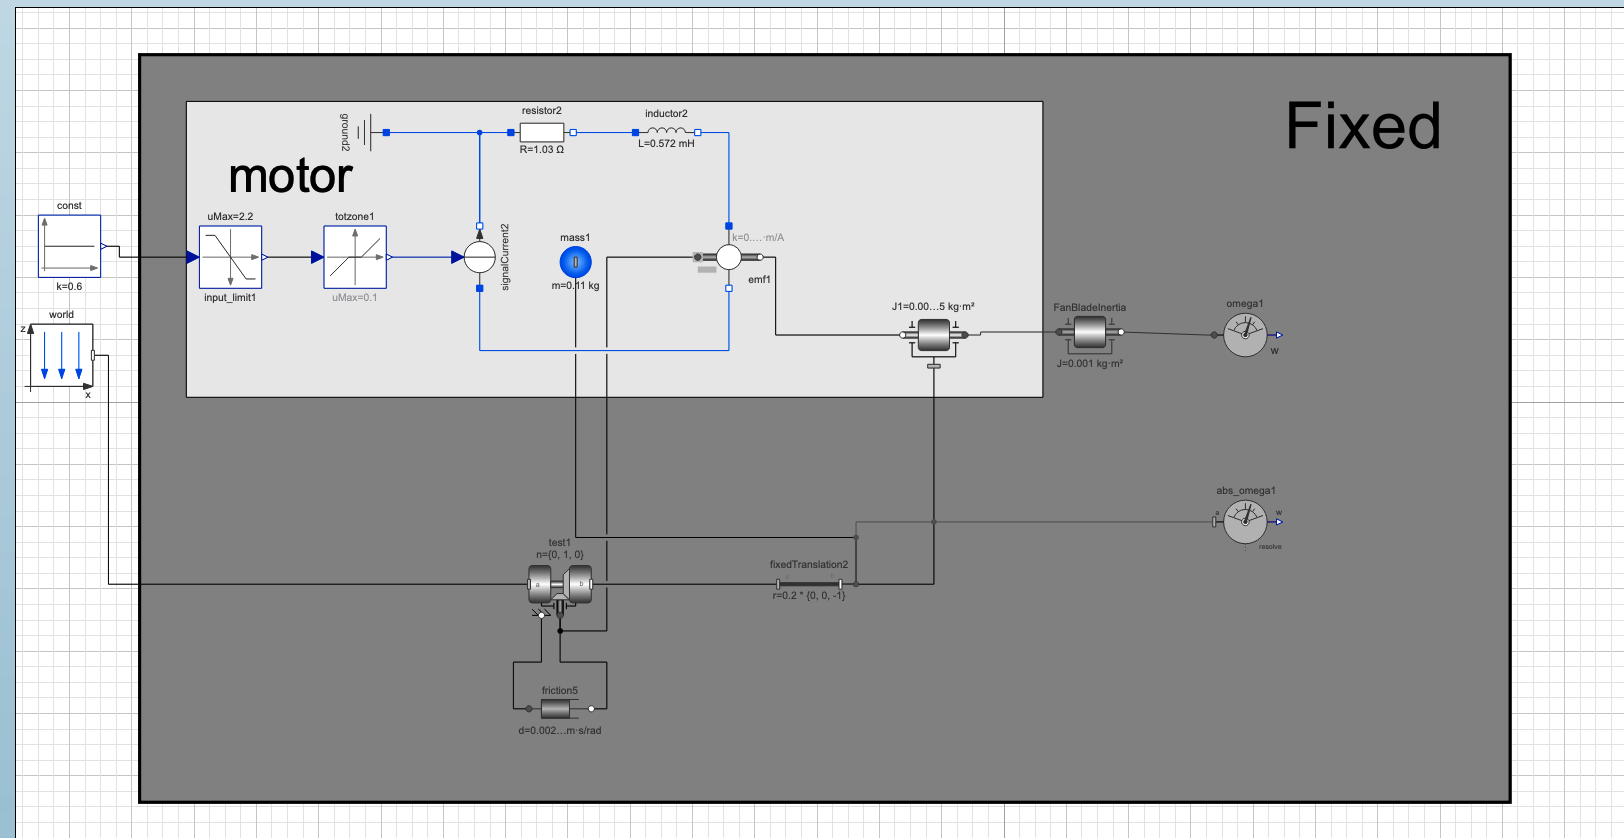Select the resistor2 component
The height and width of the screenshot is (838, 1624).
pyautogui.click(x=542, y=132)
